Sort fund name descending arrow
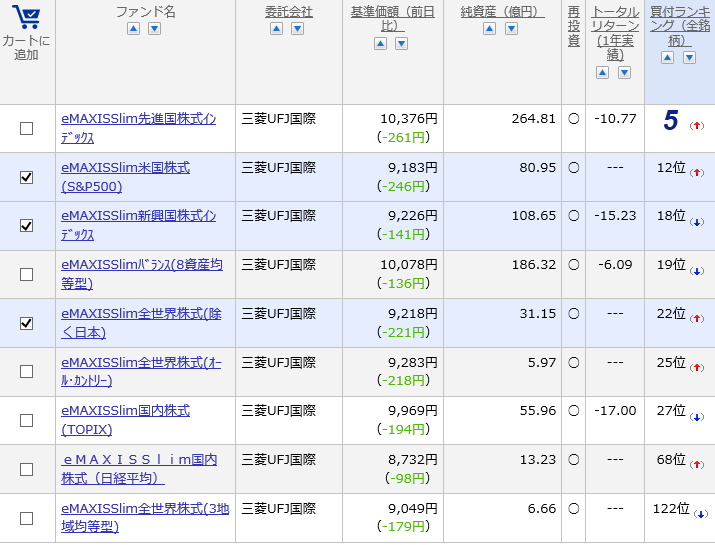The width and height of the screenshot is (715, 545). 155,29
